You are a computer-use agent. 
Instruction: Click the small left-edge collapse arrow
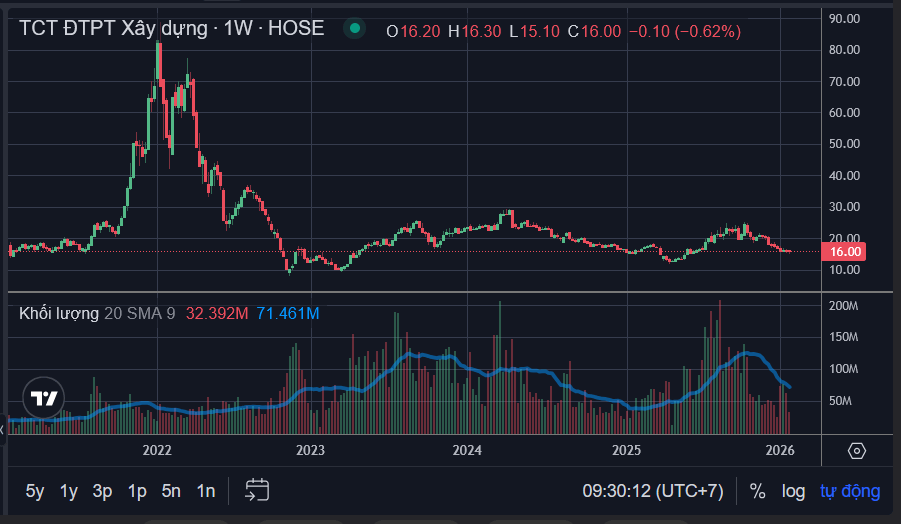(4, 428)
